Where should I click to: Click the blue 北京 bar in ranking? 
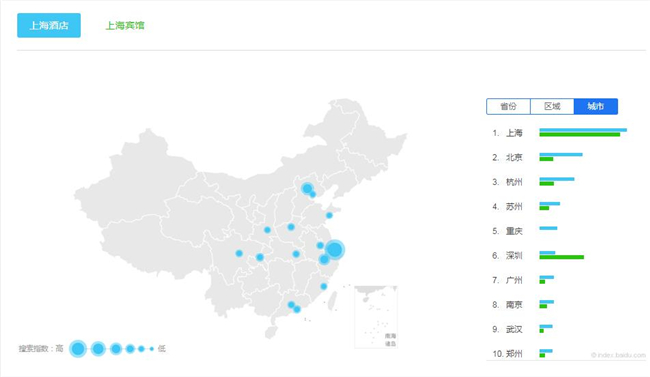pos(561,155)
